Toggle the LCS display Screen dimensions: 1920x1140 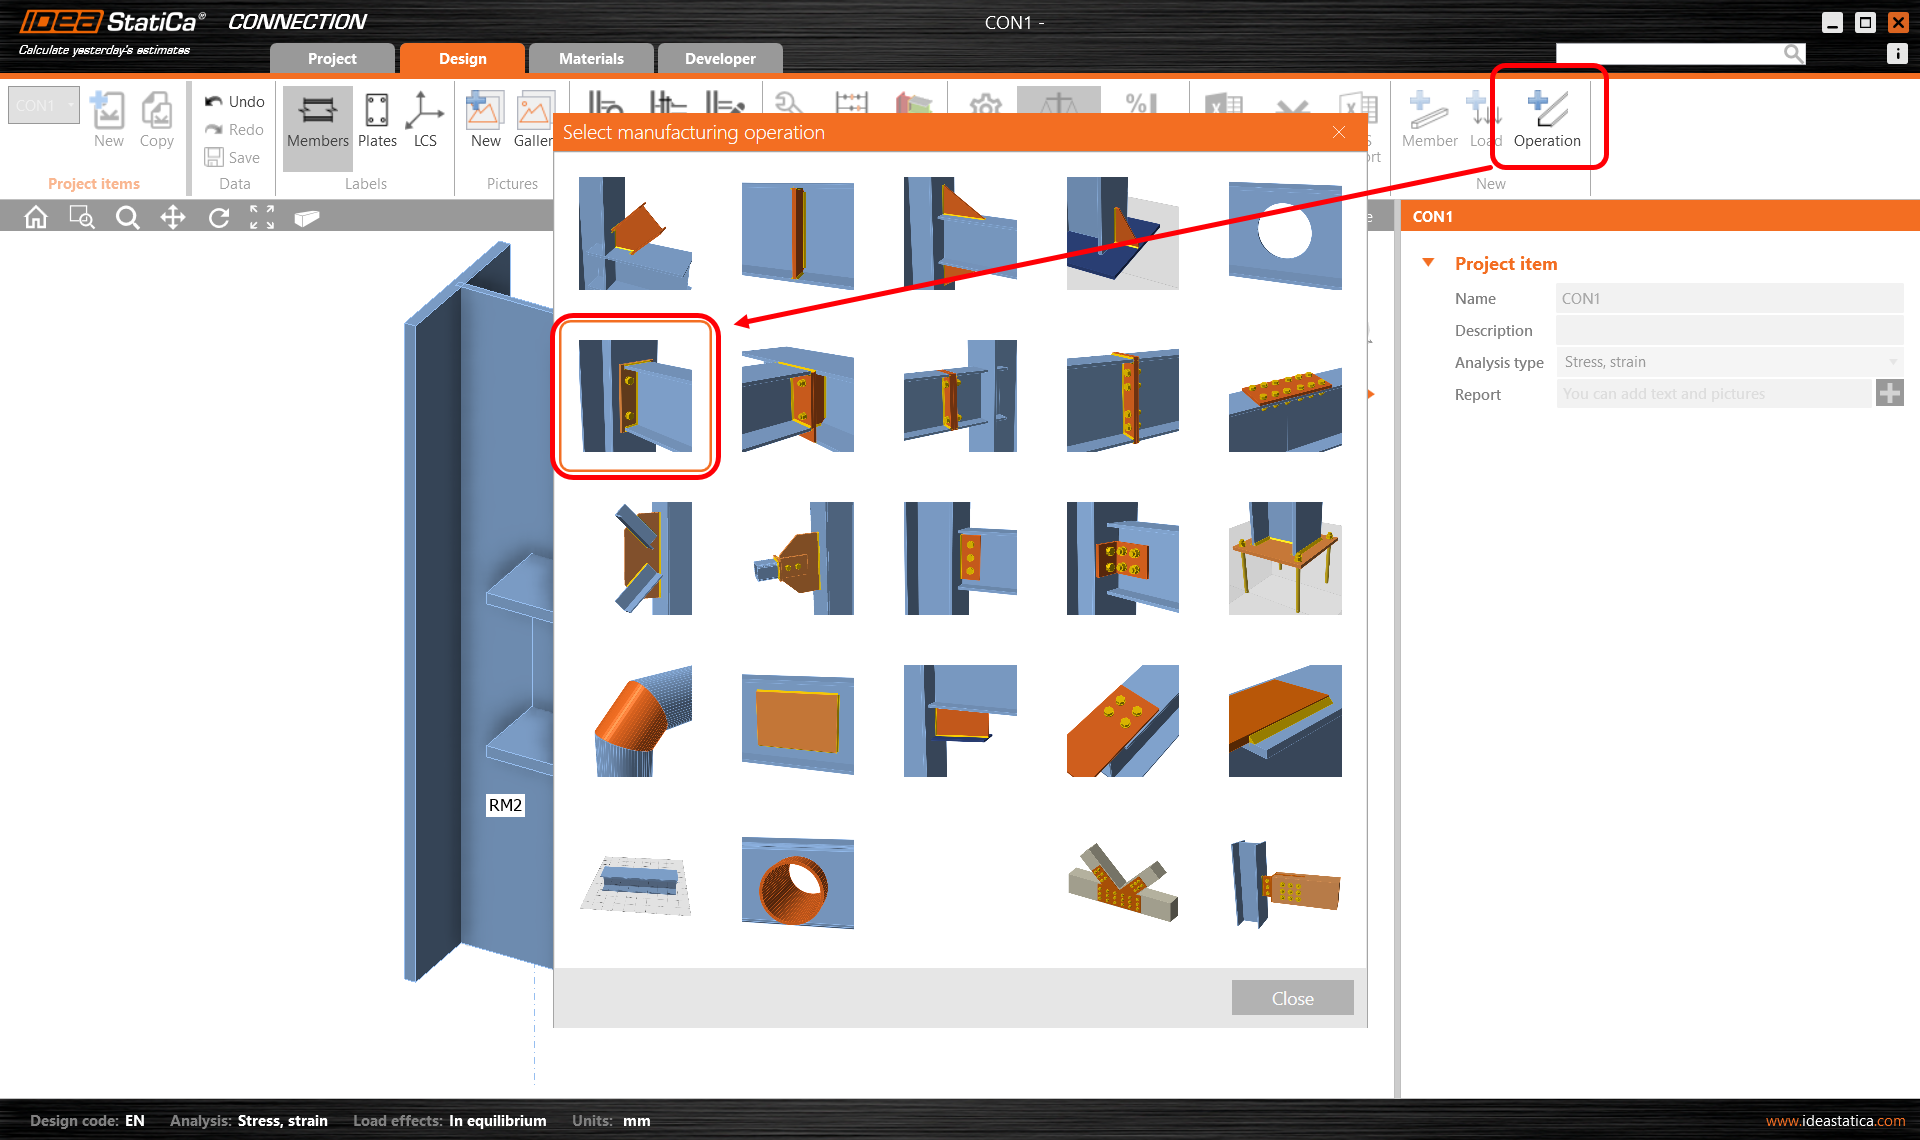[425, 120]
